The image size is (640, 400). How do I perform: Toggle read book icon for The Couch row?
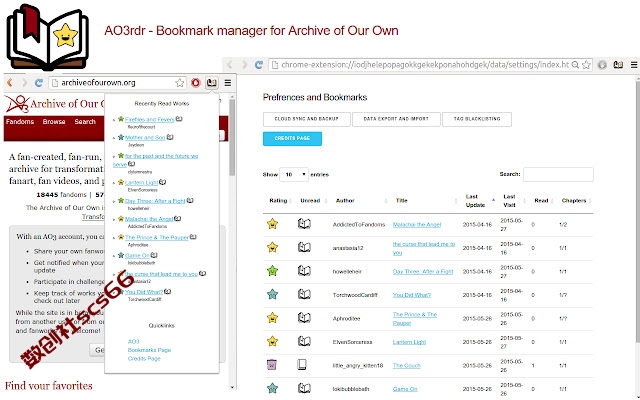(x=302, y=364)
